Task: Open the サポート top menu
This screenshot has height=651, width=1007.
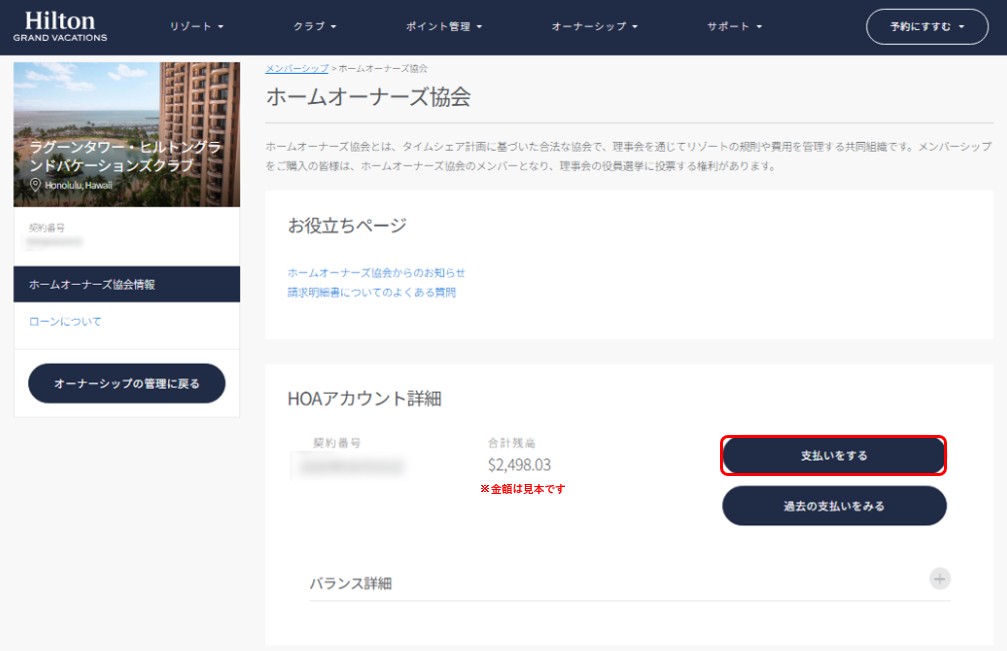Action: pos(733,27)
